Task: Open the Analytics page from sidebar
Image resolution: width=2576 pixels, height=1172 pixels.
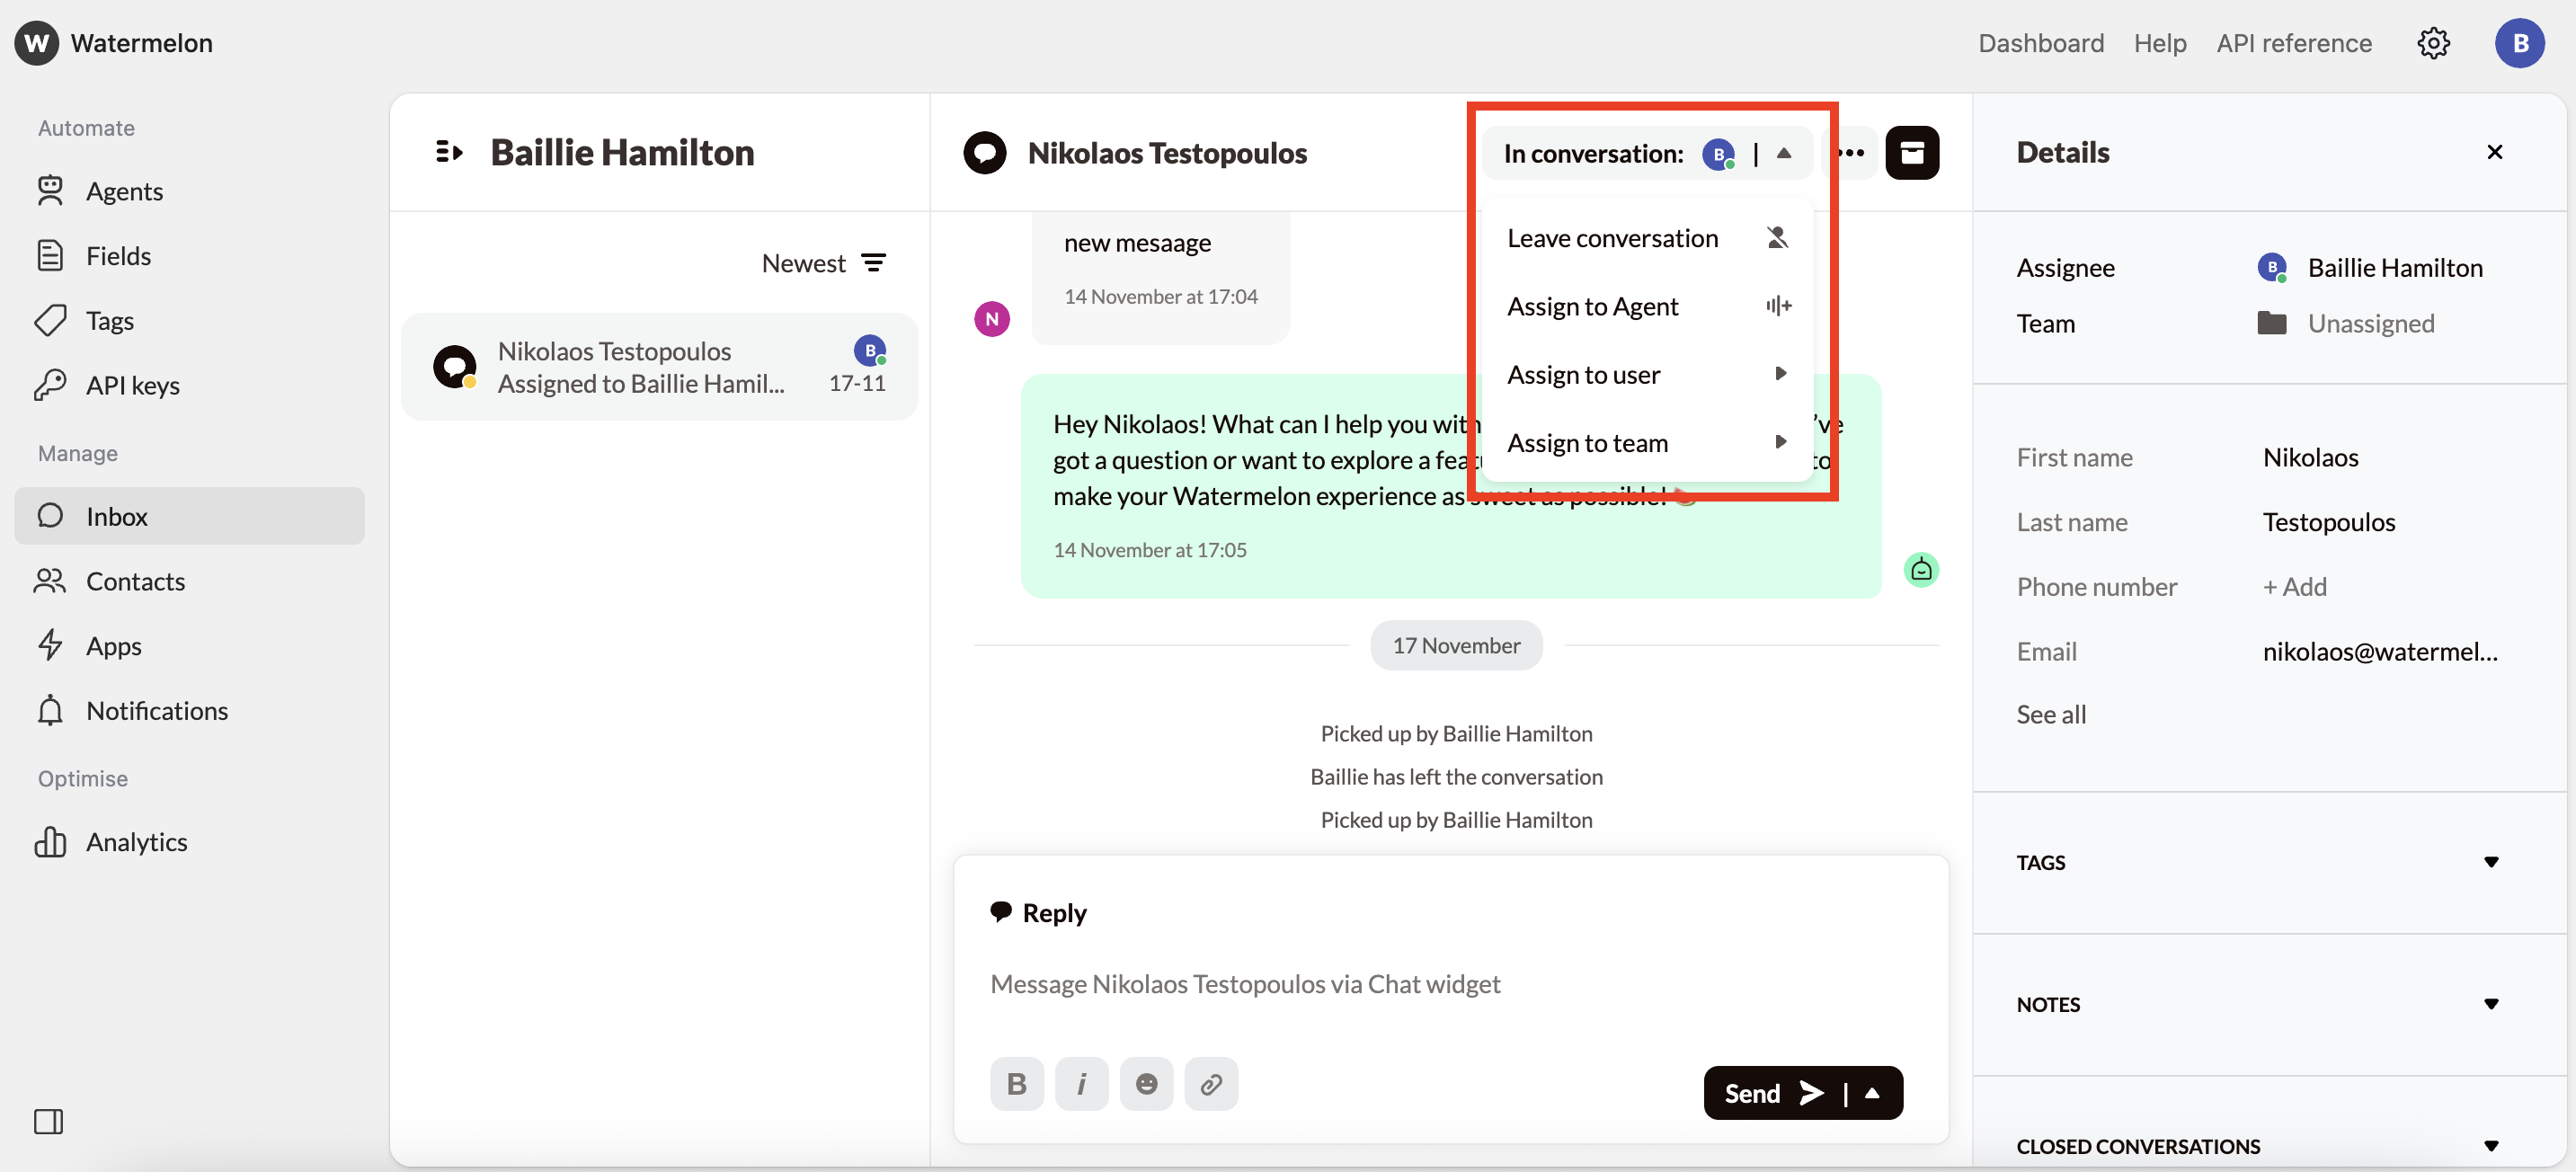Action: click(136, 841)
